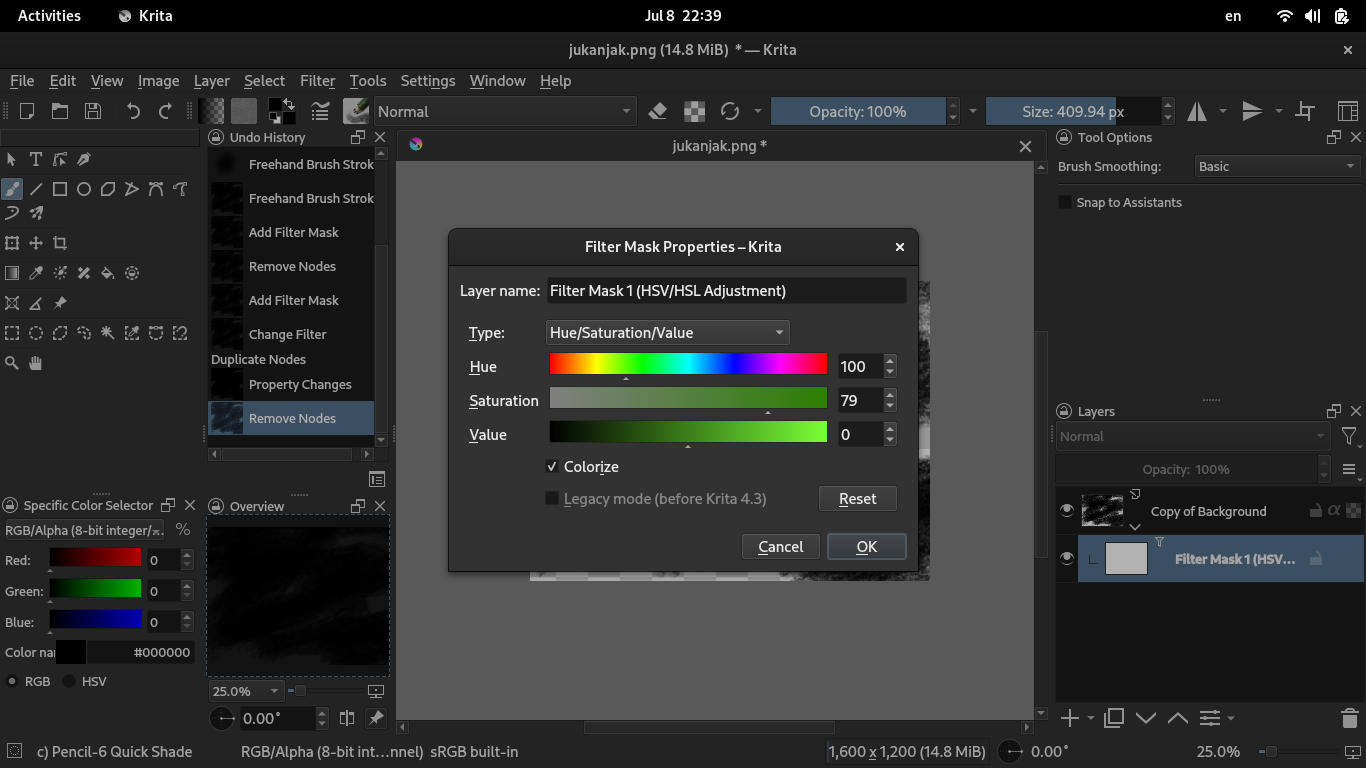Select the HSV radio button
Image resolution: width=1366 pixels, height=768 pixels.
(68, 681)
